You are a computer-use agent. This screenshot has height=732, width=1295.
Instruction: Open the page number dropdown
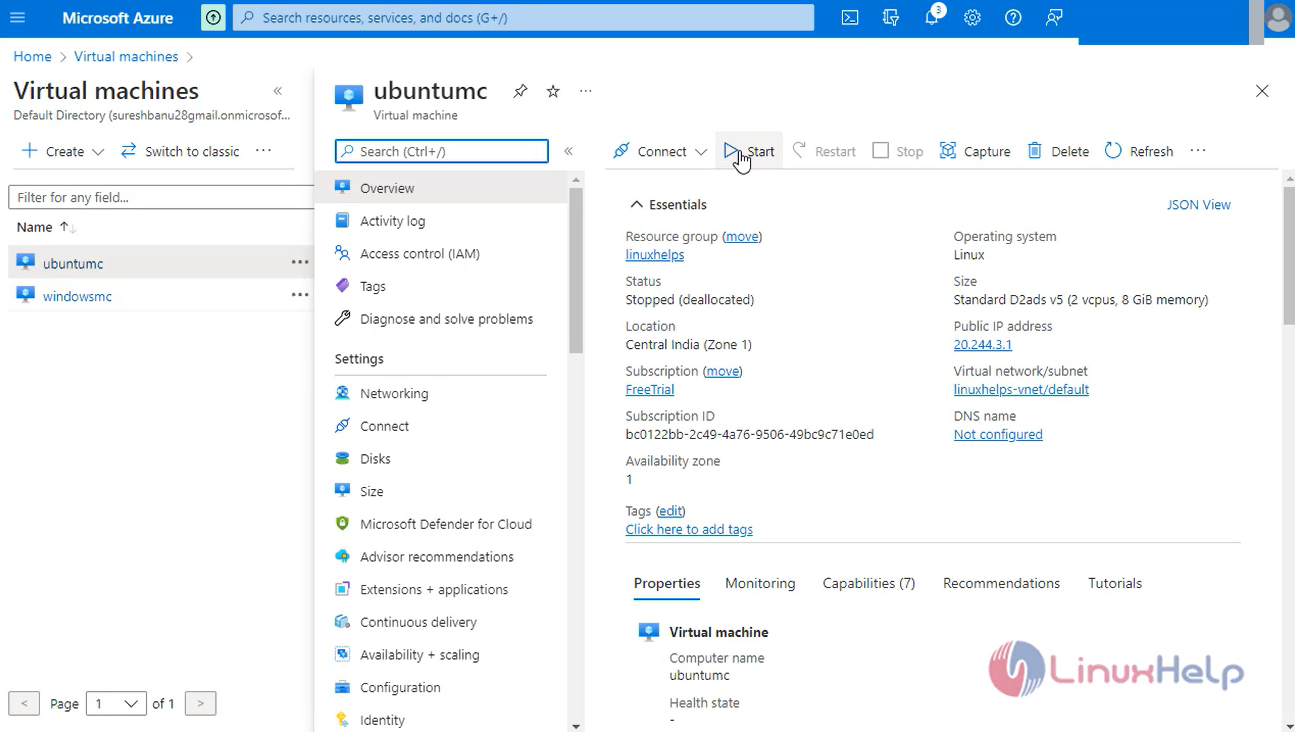116,704
